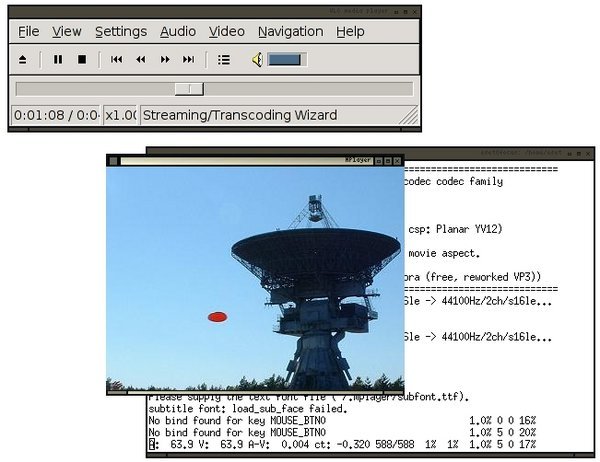Click the Streaming/Transcoding Wizard status text

tap(240, 115)
